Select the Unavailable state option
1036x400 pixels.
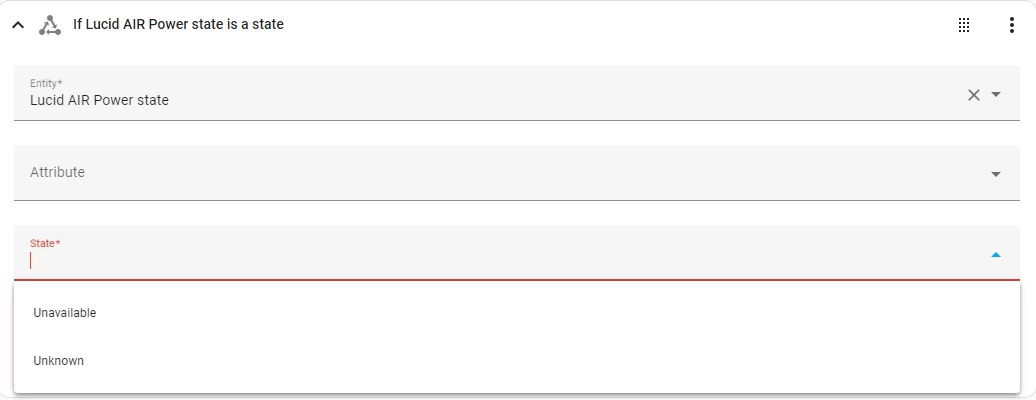click(x=517, y=313)
